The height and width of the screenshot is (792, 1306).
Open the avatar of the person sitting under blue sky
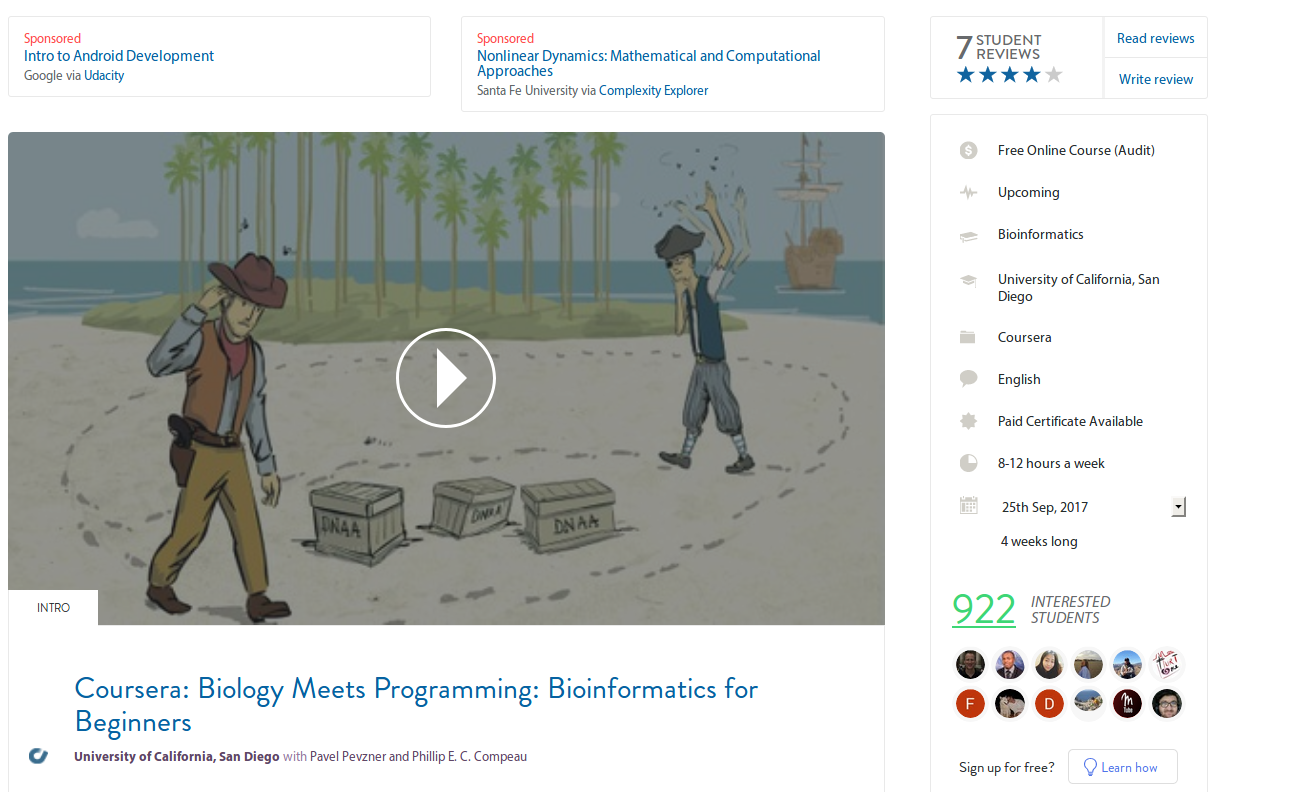[x=1127, y=664]
